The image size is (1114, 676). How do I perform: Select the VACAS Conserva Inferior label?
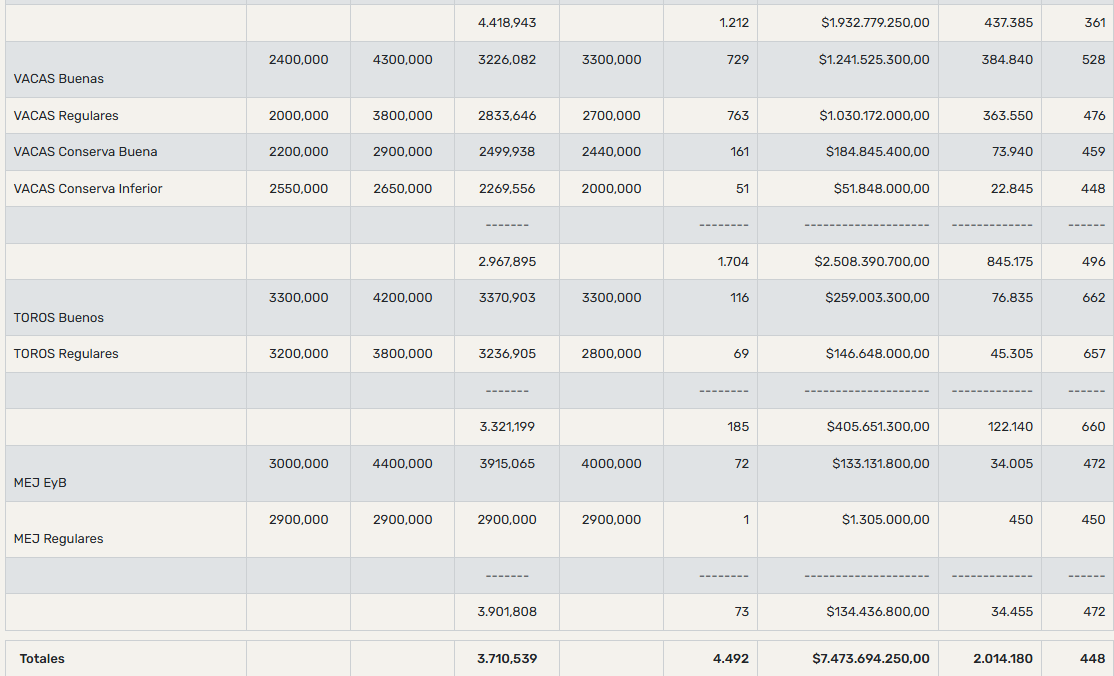point(87,188)
